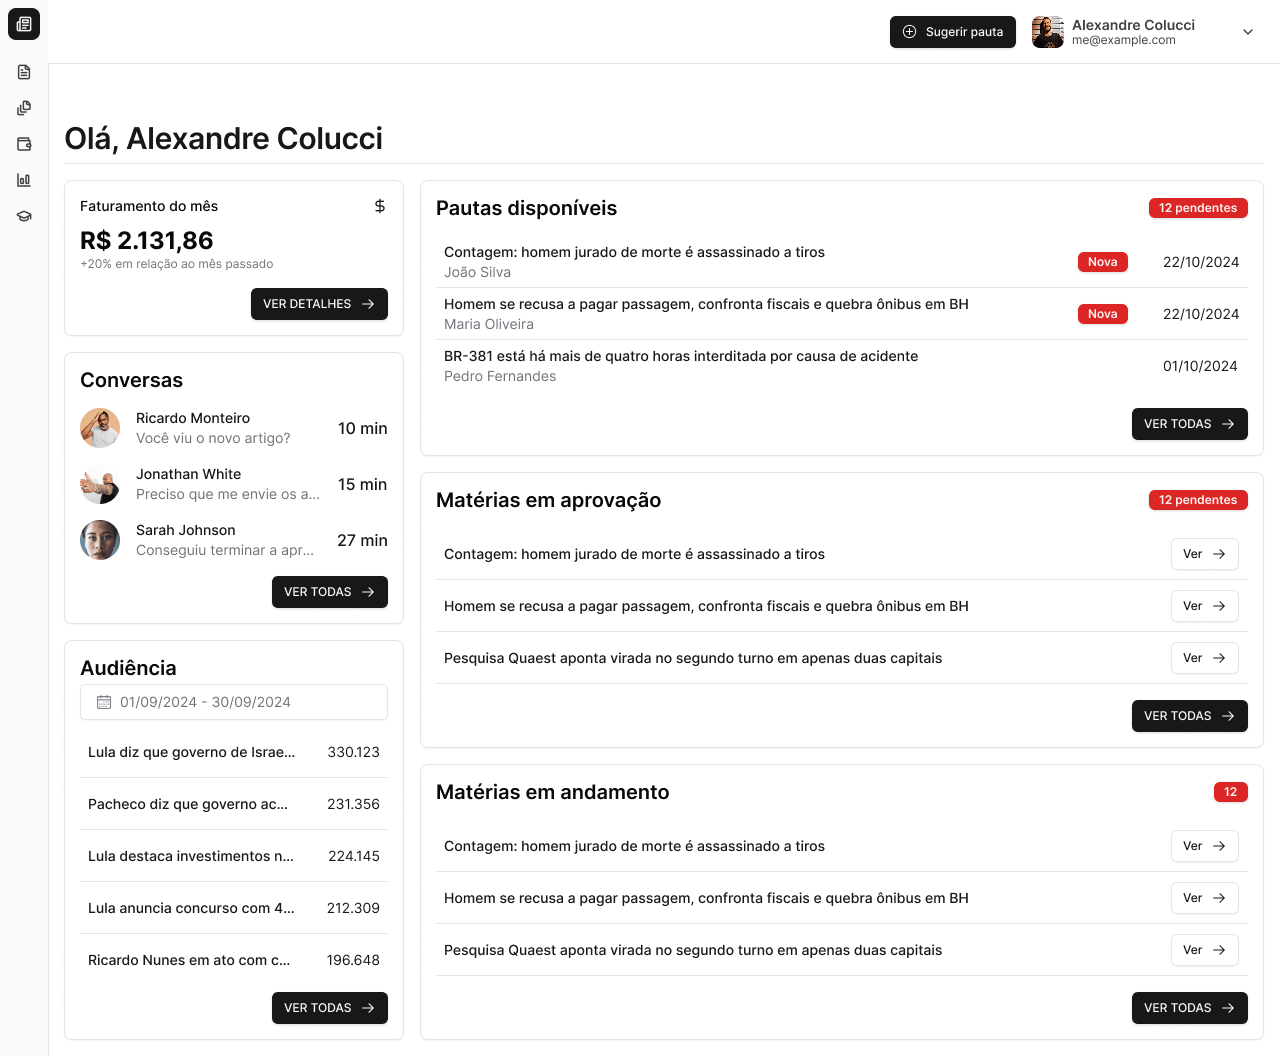Click the red 12 badge on Matérias em andamento
The width and height of the screenshot is (1280, 1056).
coord(1230,791)
